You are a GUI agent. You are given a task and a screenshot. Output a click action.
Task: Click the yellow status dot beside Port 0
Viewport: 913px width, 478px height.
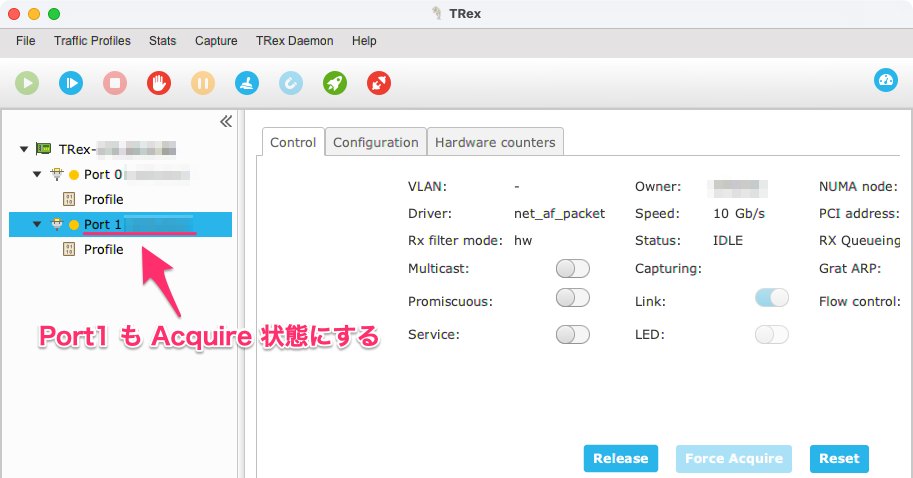[x=74, y=175]
